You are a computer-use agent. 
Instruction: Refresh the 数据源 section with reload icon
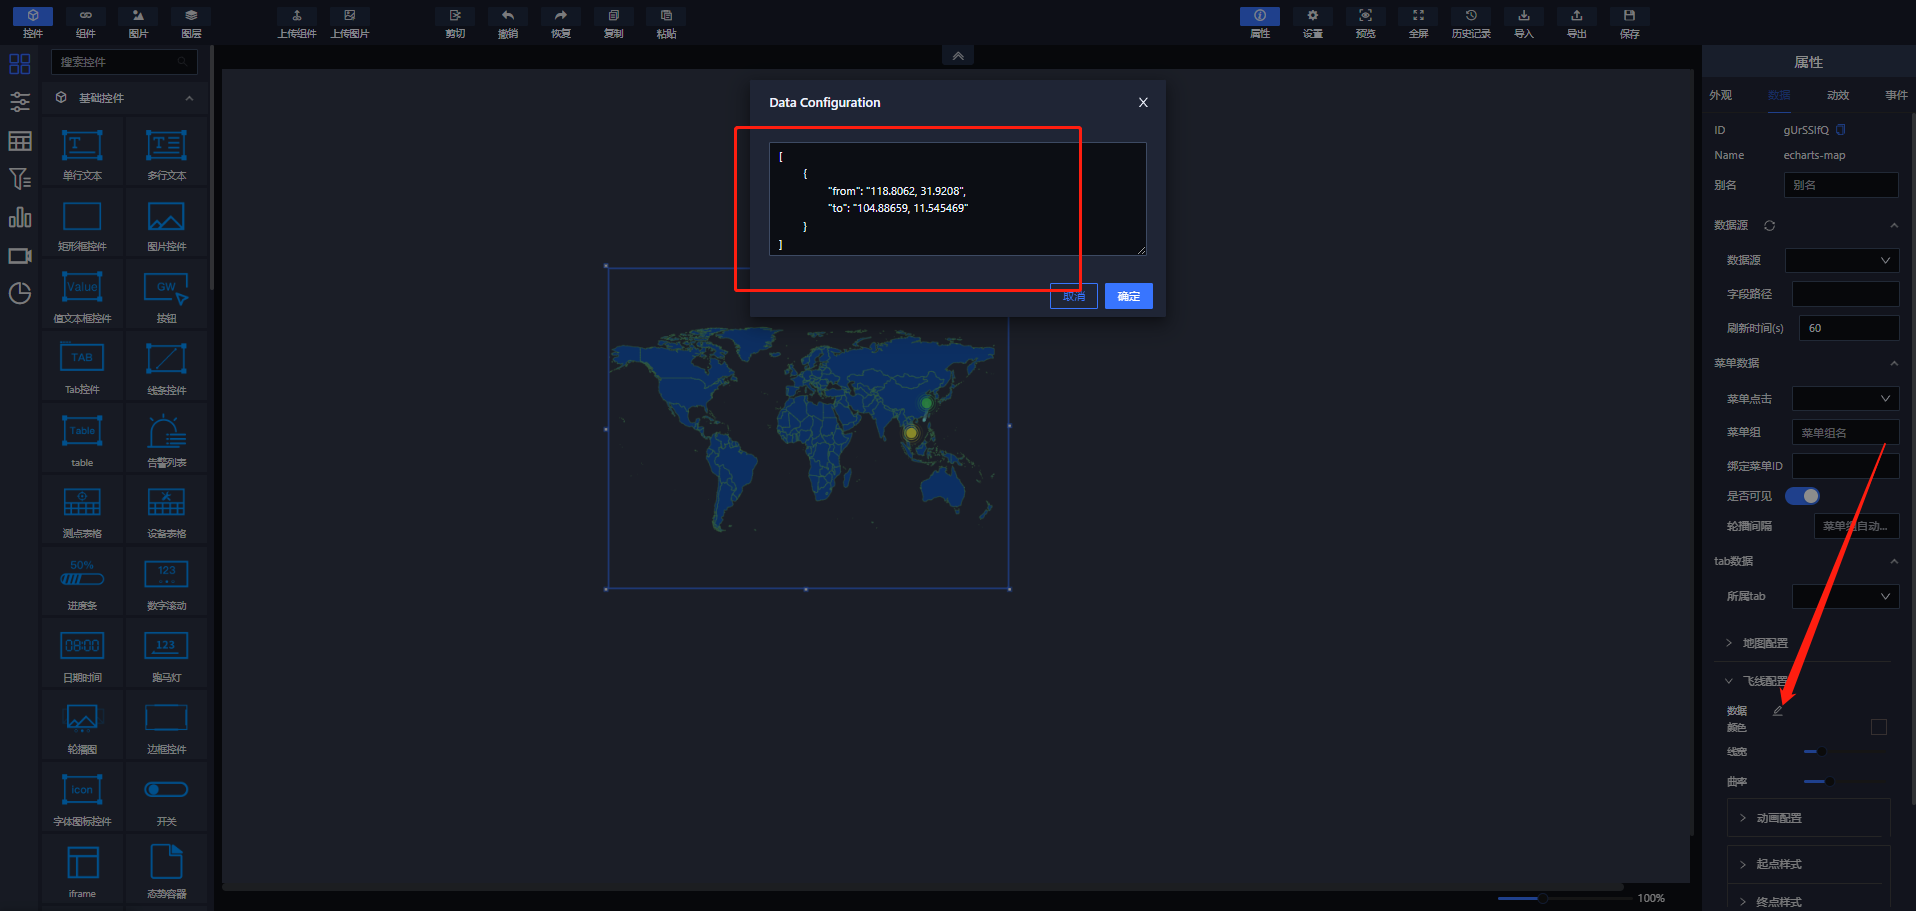(x=1769, y=226)
